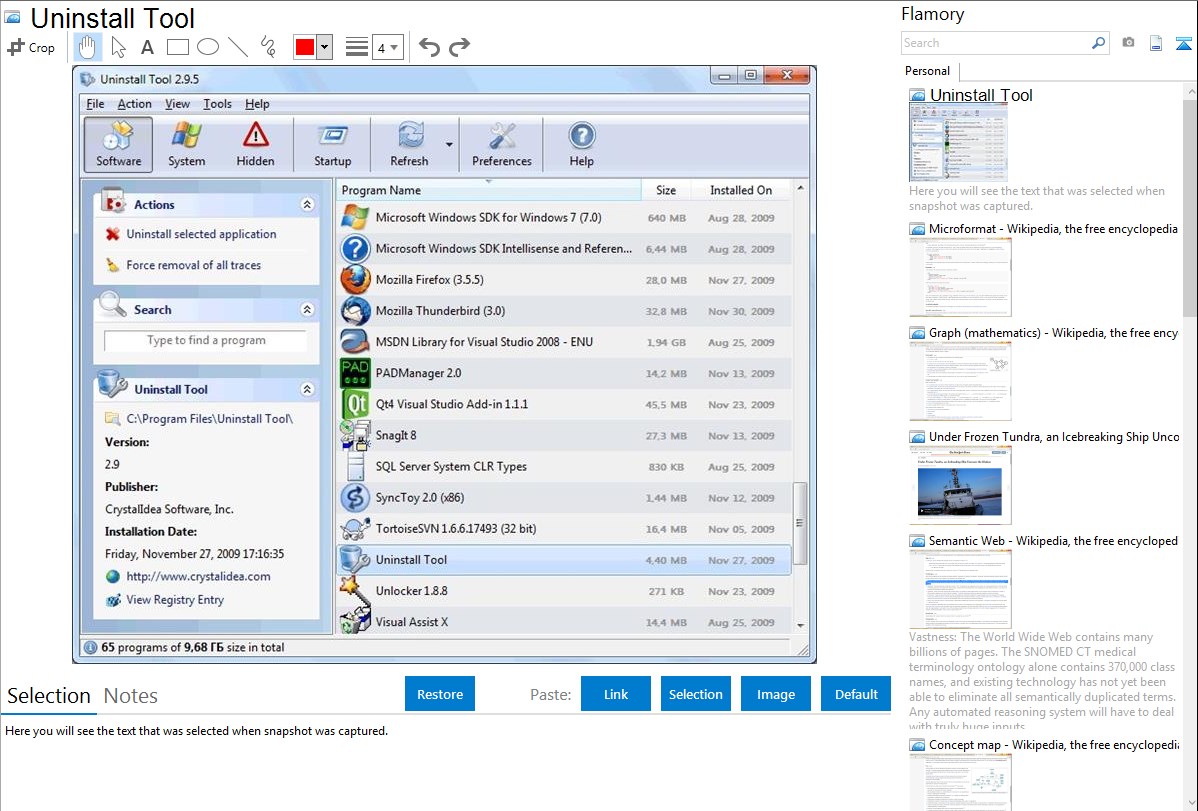Click the Paste Image button

pos(775,694)
